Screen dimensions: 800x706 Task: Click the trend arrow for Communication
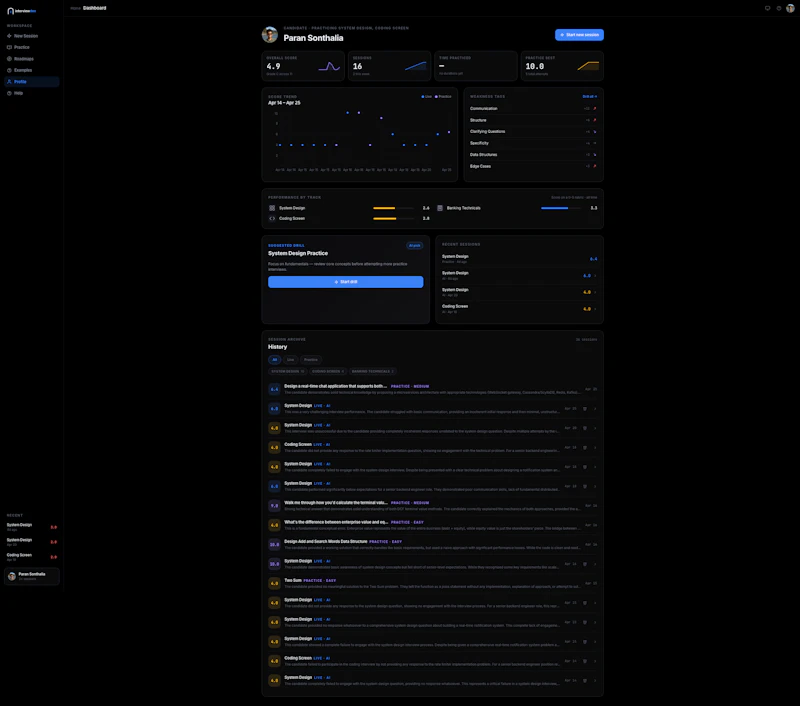pyautogui.click(x=594, y=109)
